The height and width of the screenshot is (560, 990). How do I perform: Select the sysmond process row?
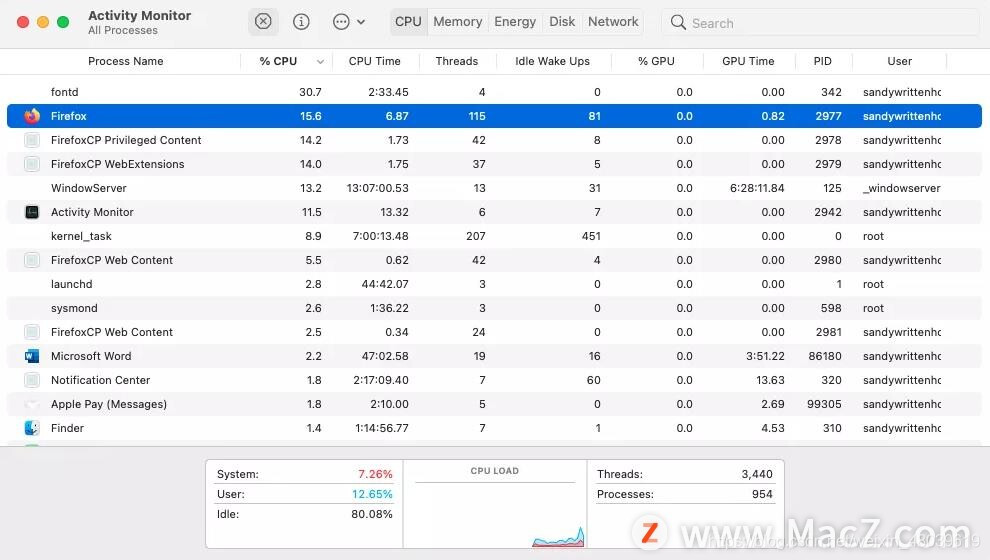coord(494,308)
